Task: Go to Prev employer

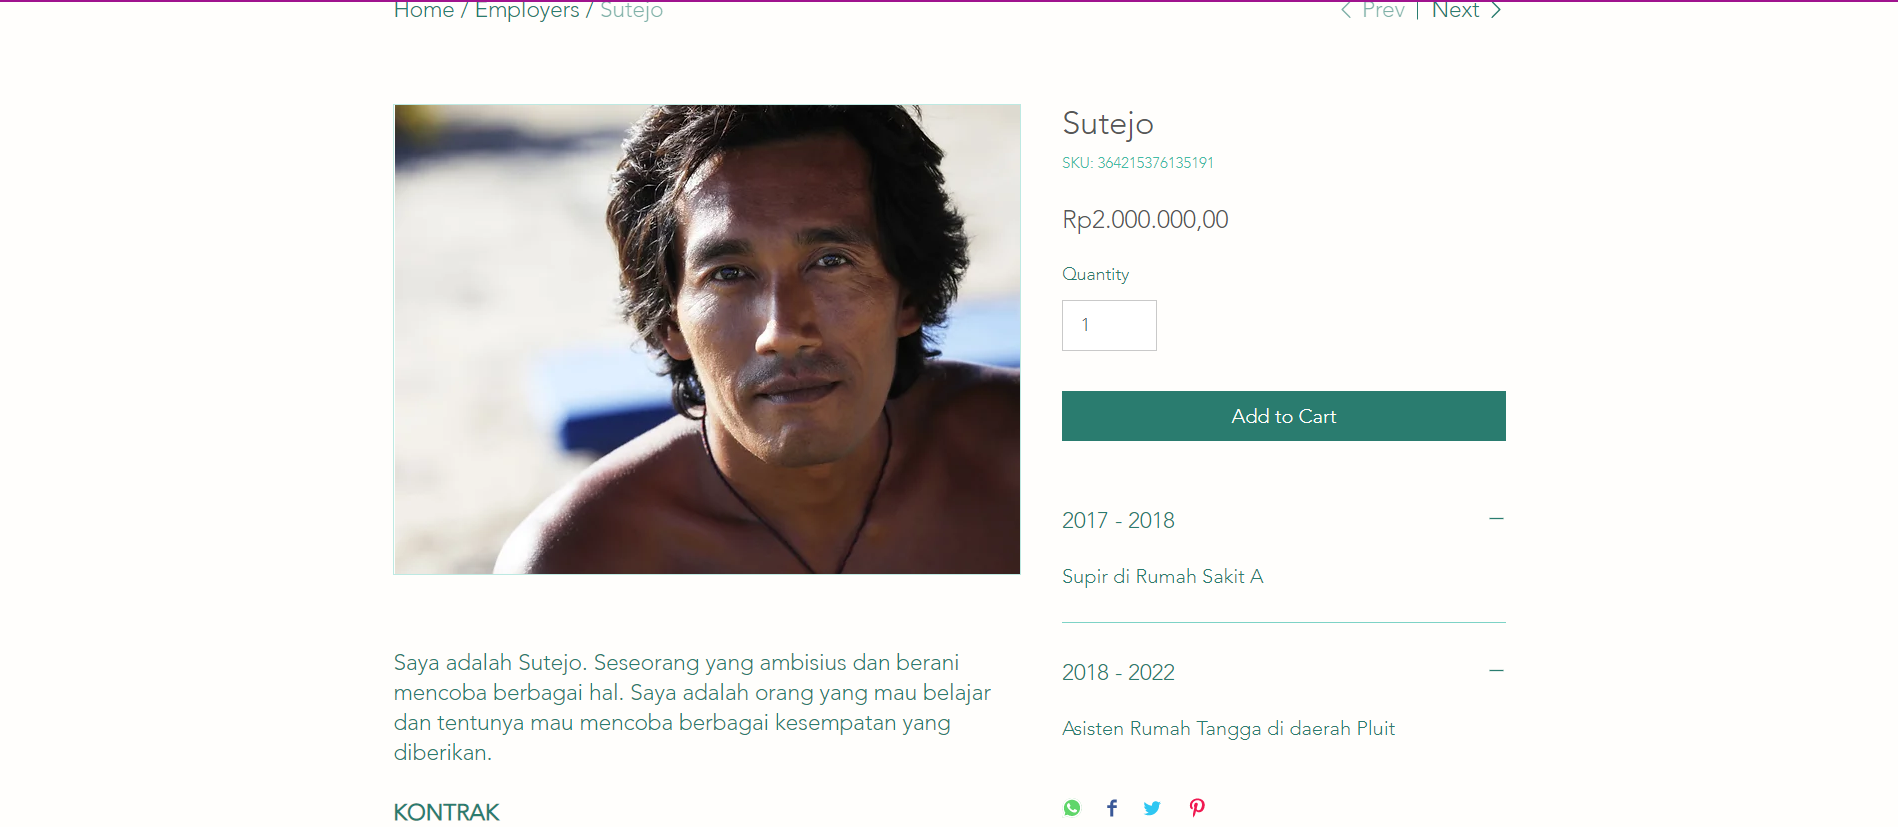Action: [1383, 10]
